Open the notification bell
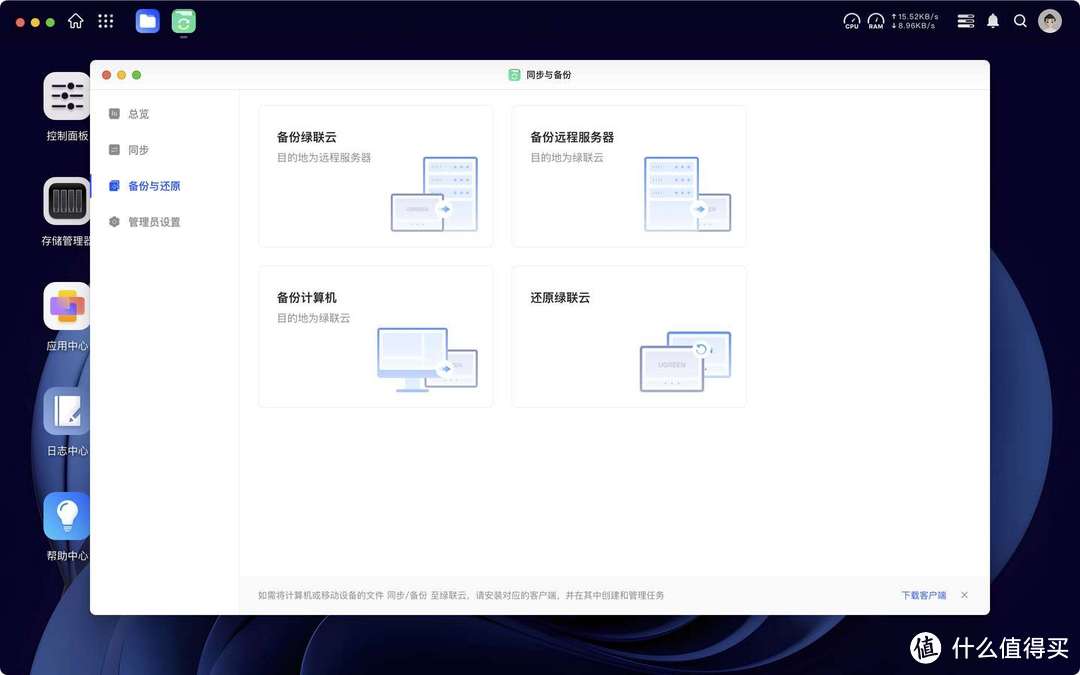Image resolution: width=1080 pixels, height=675 pixels. click(x=993, y=21)
